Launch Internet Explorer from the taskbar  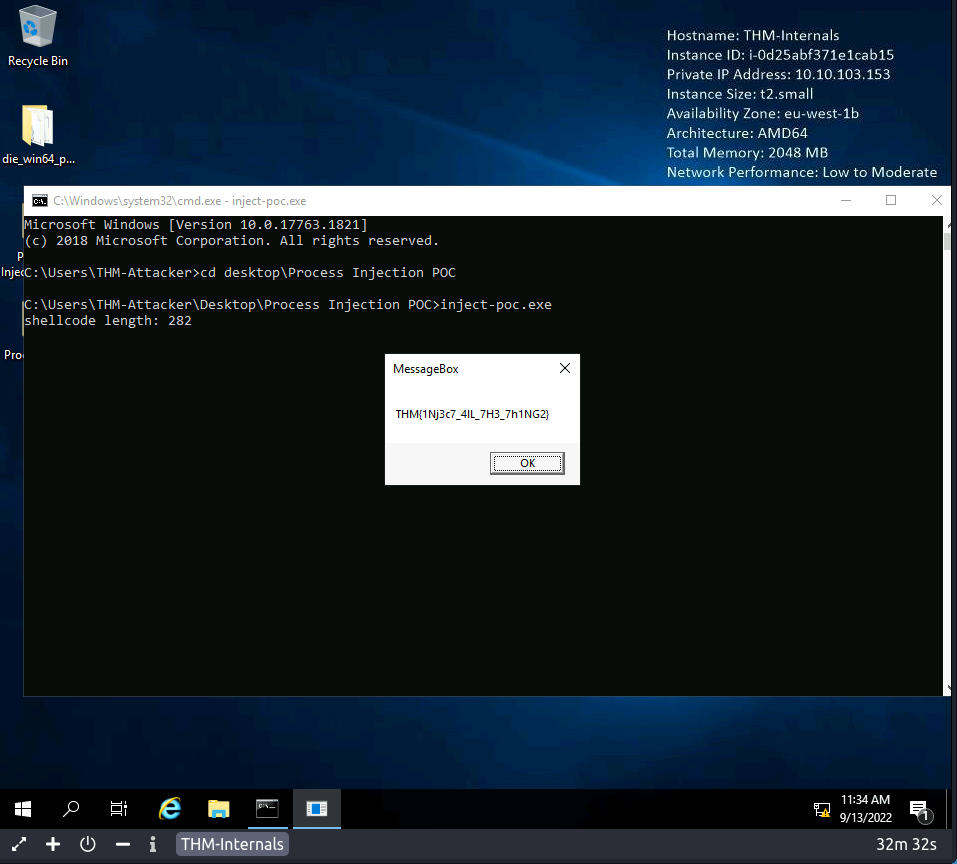[170, 809]
